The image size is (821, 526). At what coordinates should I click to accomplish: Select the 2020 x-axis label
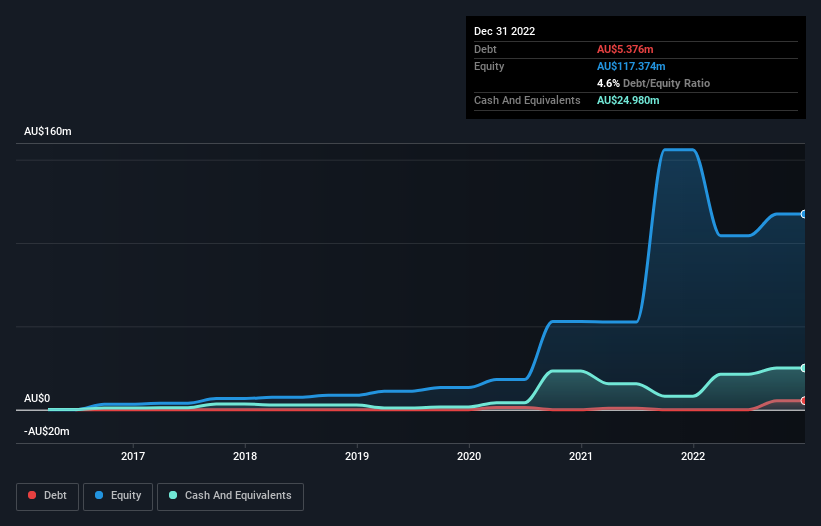click(469, 456)
